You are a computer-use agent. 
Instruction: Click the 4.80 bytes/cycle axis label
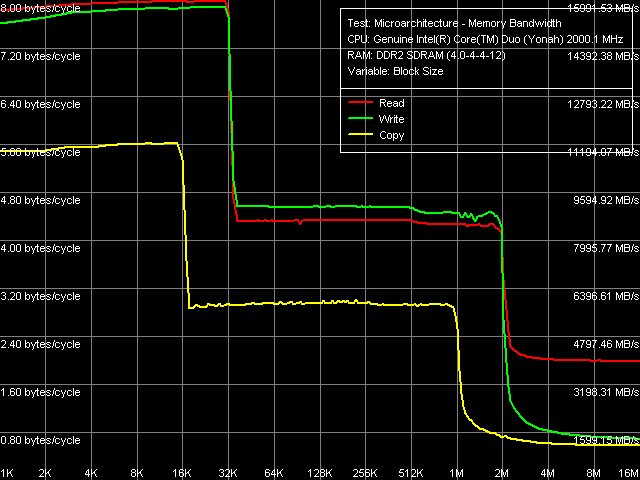click(40, 200)
